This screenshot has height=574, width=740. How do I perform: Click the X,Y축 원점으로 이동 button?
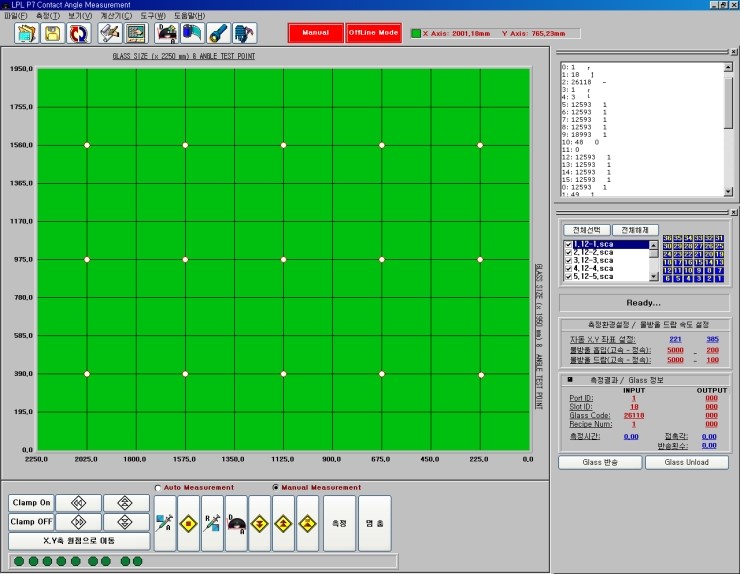(79, 541)
